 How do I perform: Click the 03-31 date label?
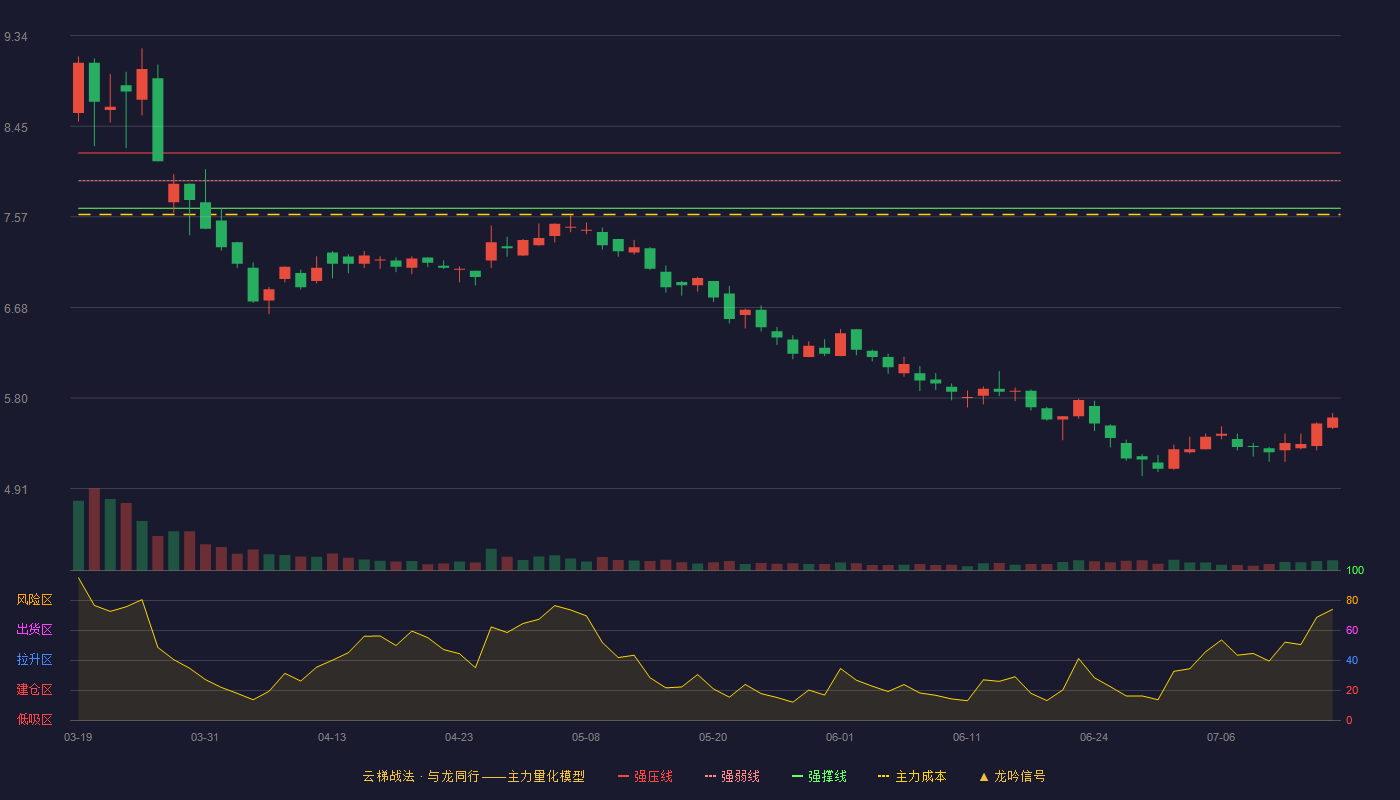pyautogui.click(x=205, y=737)
